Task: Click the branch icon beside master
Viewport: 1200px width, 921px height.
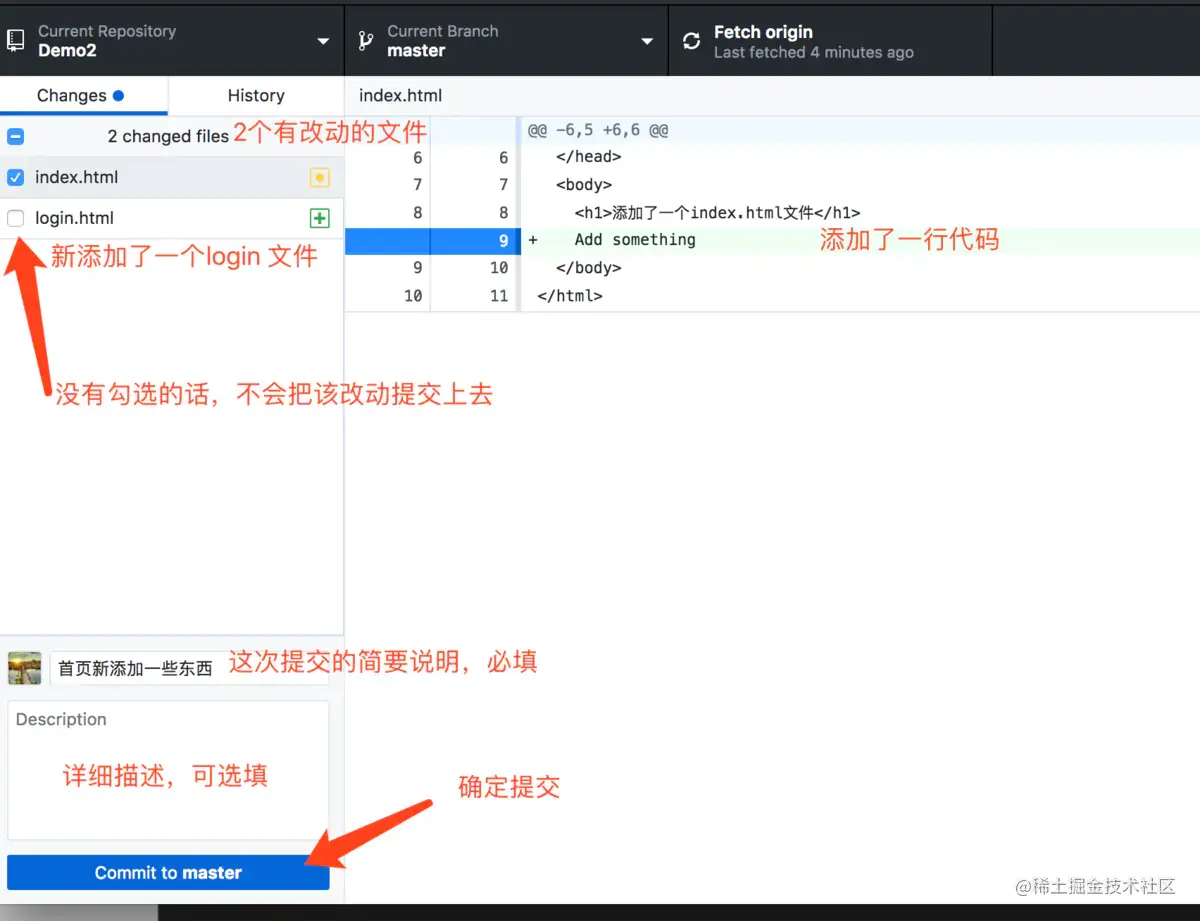Action: point(366,41)
